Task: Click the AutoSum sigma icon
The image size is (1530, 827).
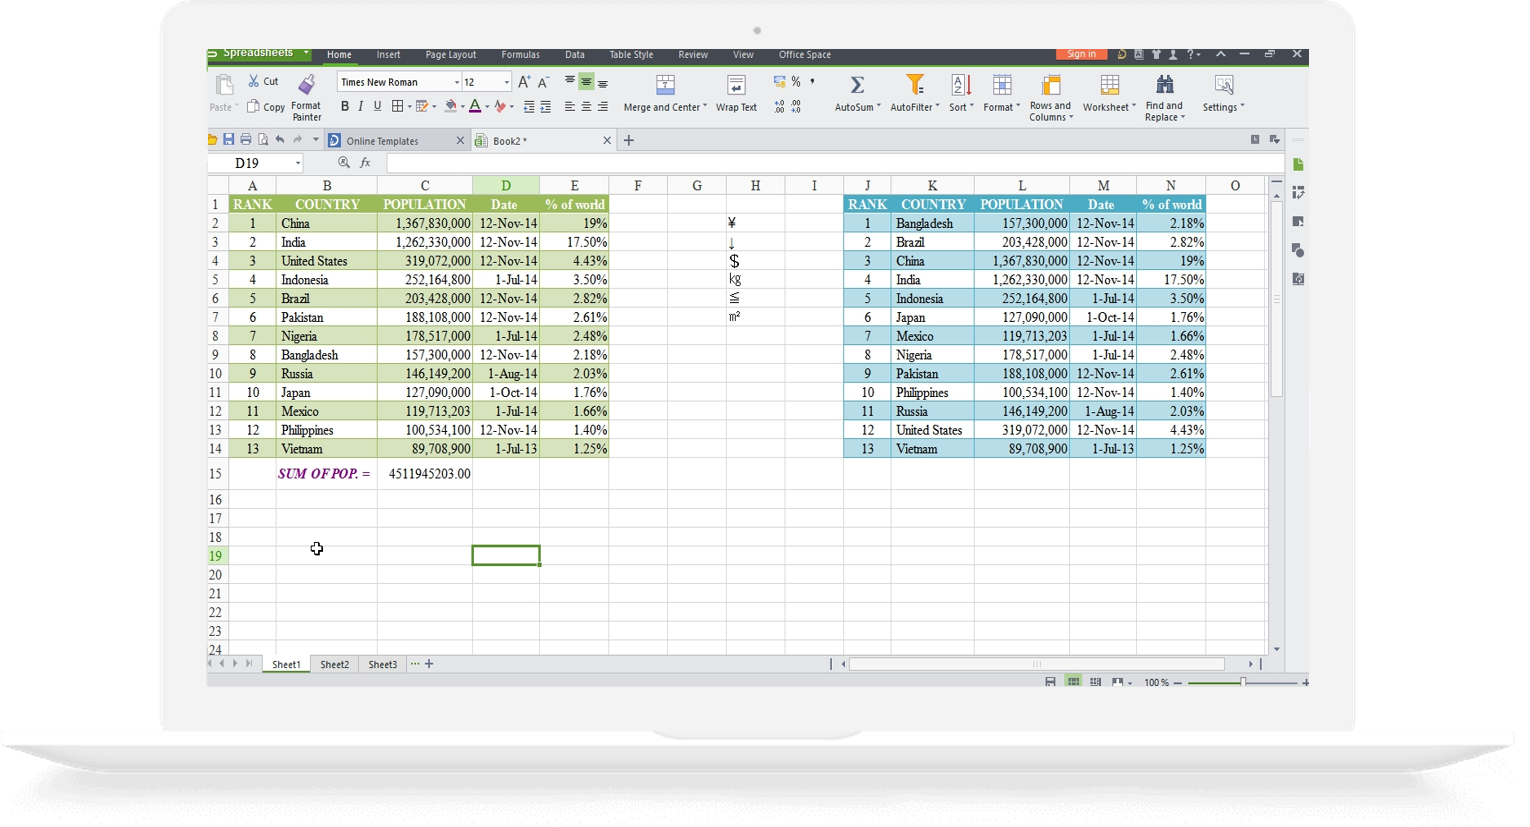Action: click(857, 85)
